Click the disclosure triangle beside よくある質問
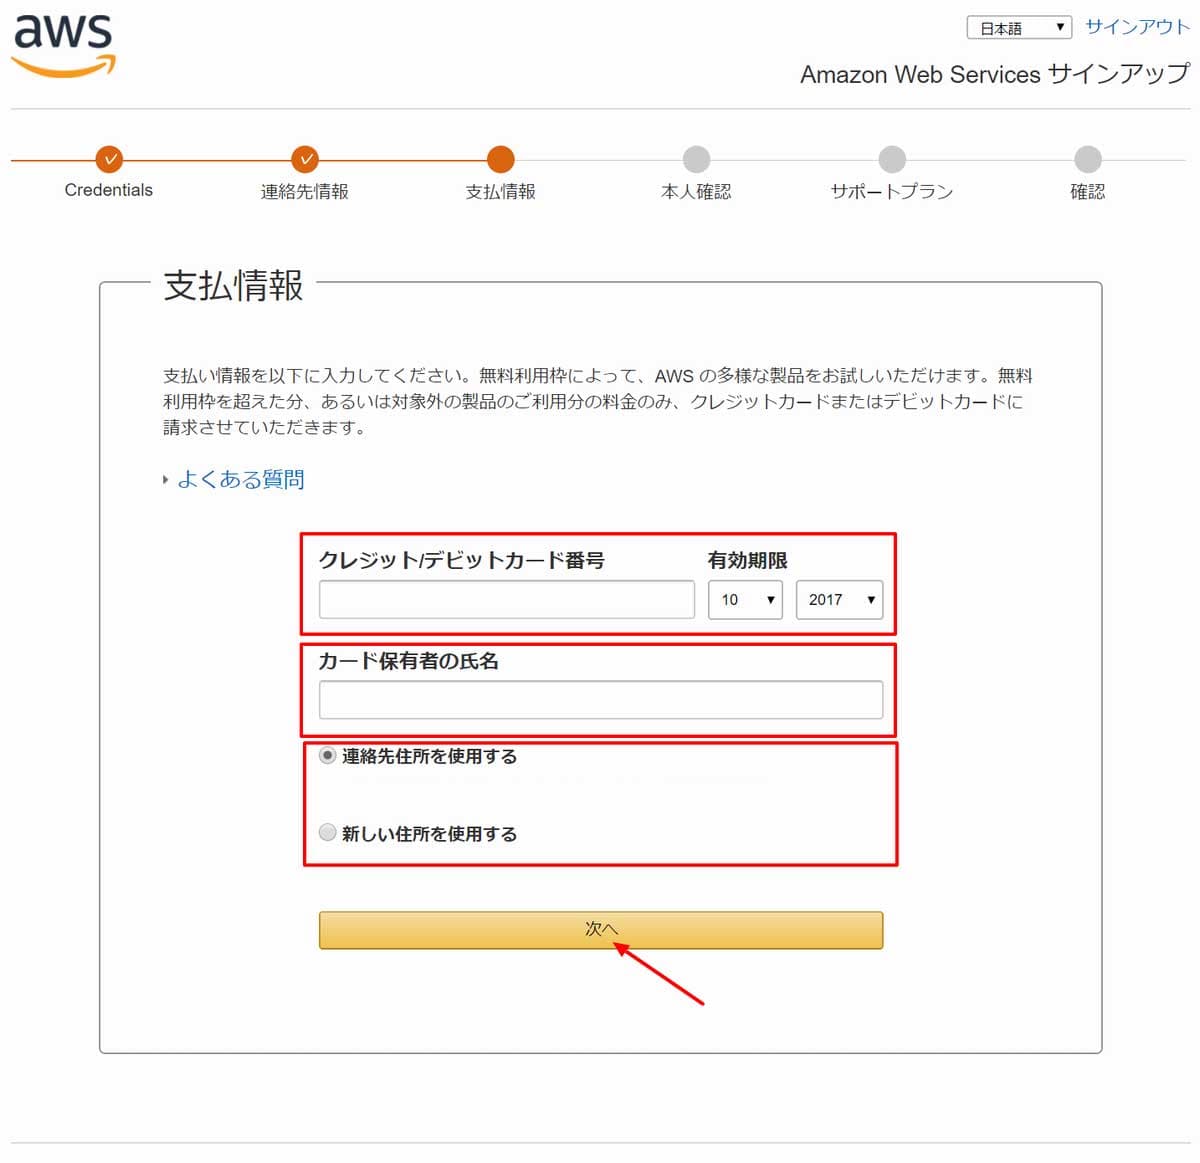 166,480
